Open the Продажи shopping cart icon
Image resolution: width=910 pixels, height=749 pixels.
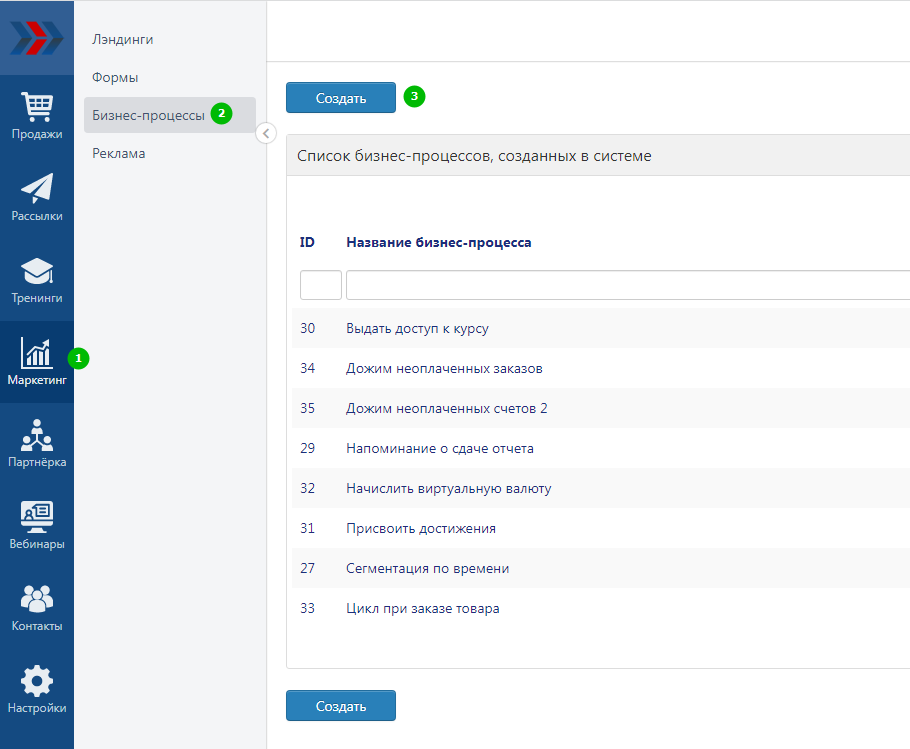click(x=37, y=106)
